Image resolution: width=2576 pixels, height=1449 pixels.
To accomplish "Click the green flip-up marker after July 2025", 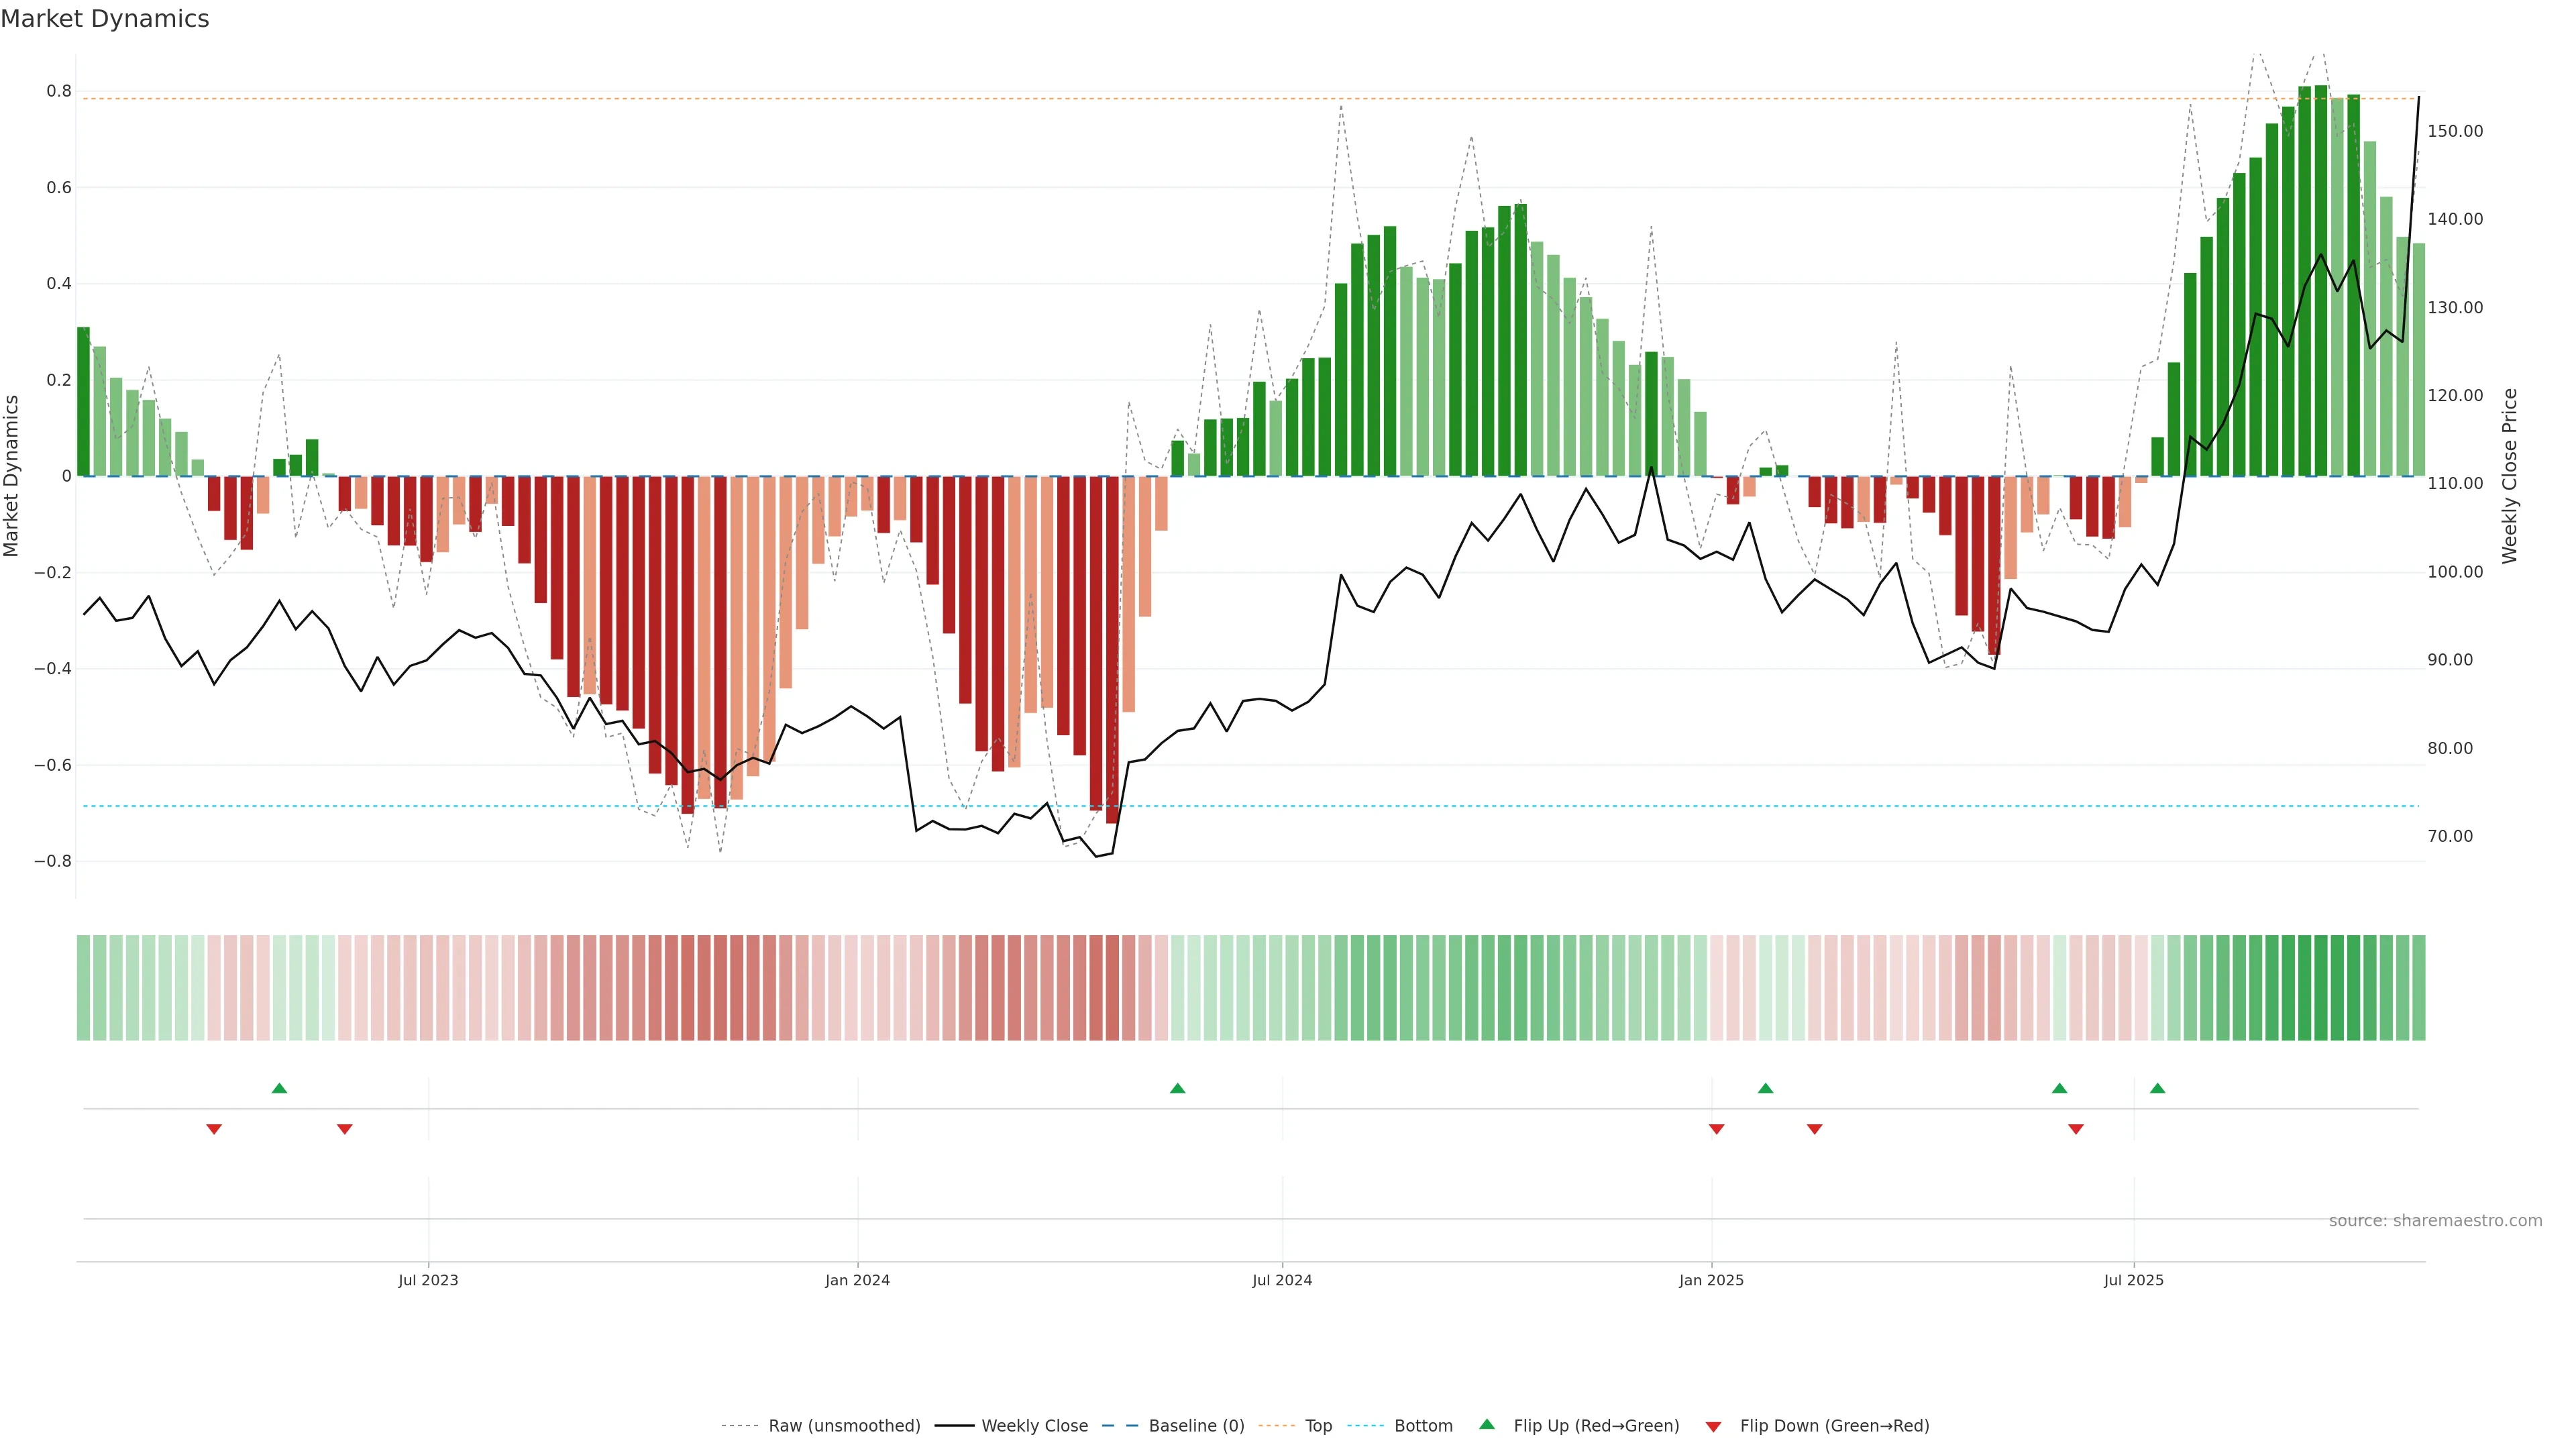I will click(x=2157, y=1088).
